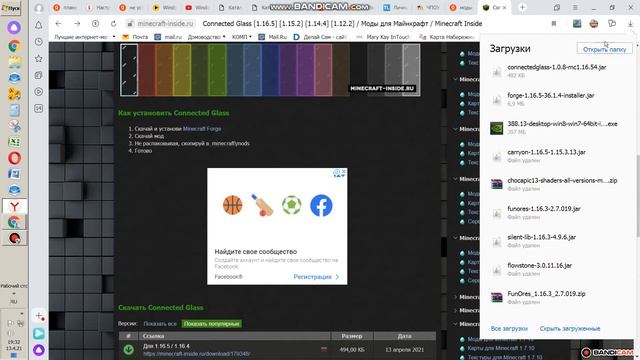Select Показать популярные version filter
This screenshot has height=360, width=640.
pyautogui.click(x=211, y=324)
